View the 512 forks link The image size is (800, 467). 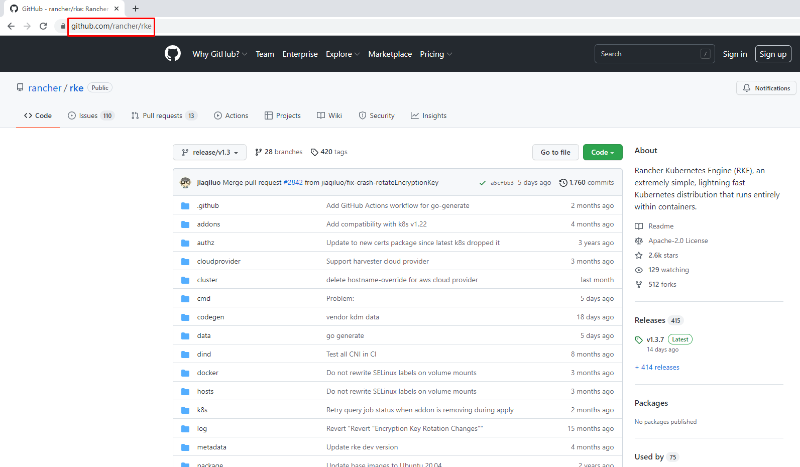(662, 284)
